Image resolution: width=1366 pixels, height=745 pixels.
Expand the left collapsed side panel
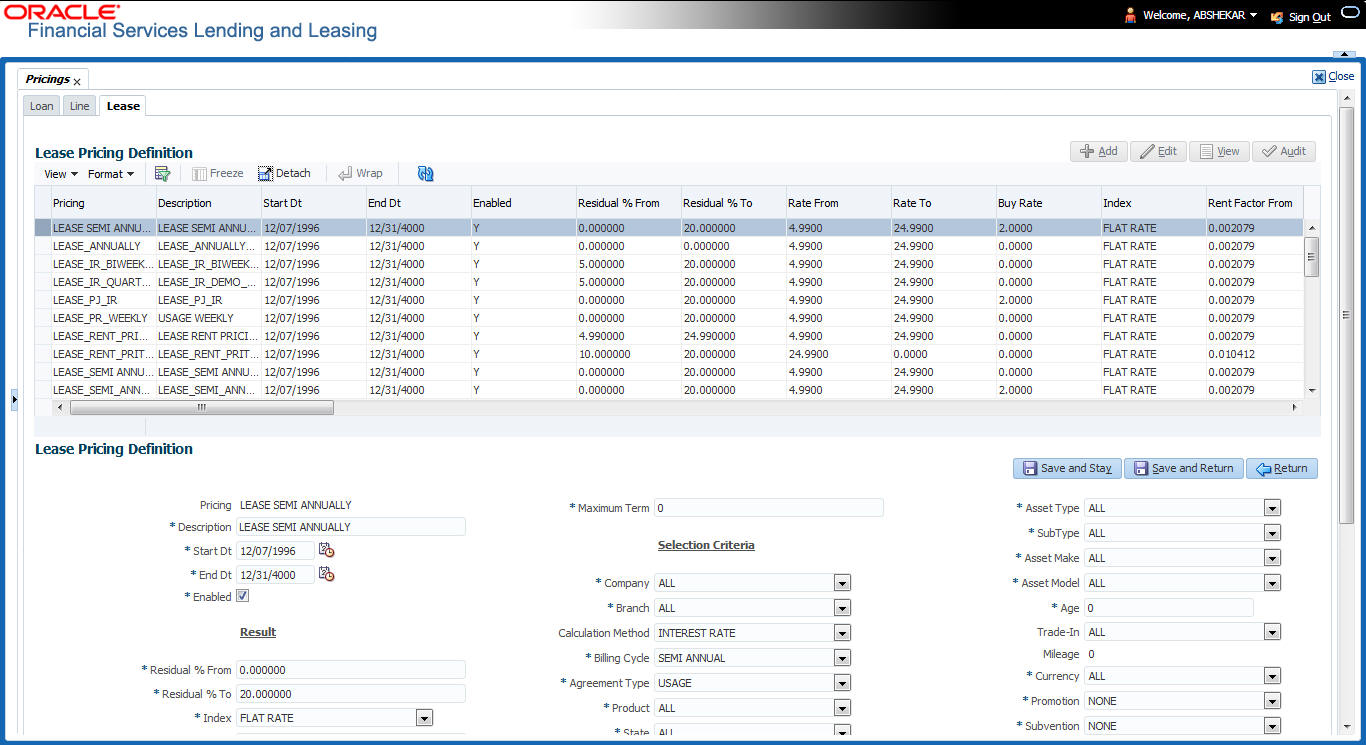(14, 399)
